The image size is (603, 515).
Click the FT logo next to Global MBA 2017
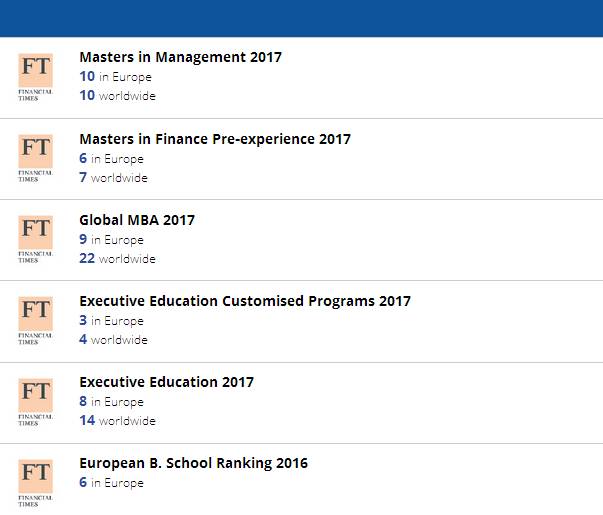pyautogui.click(x=35, y=240)
